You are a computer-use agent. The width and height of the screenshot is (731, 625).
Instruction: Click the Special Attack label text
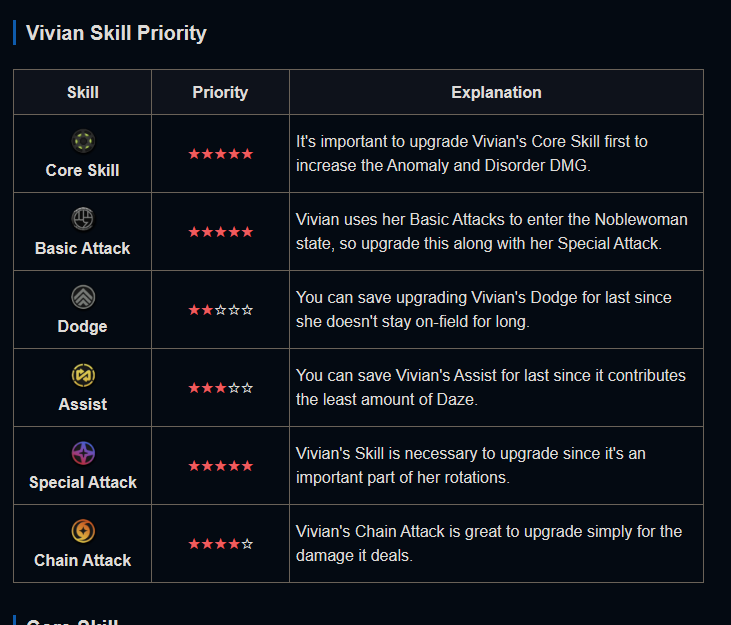(83, 482)
